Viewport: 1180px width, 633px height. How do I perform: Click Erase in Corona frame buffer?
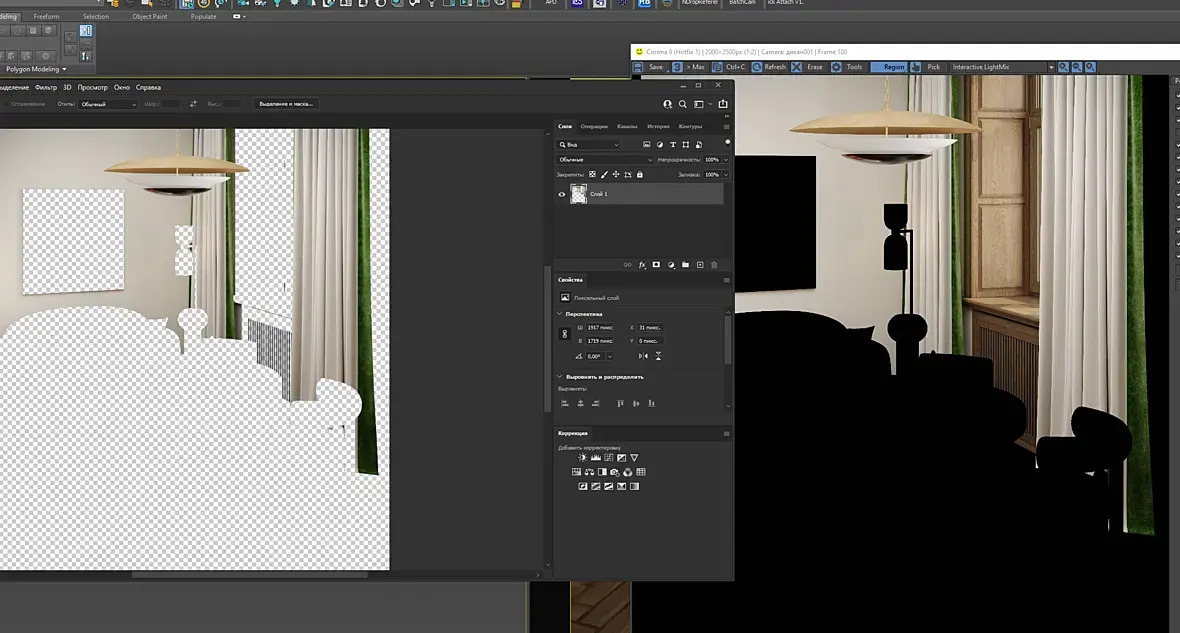(807, 67)
